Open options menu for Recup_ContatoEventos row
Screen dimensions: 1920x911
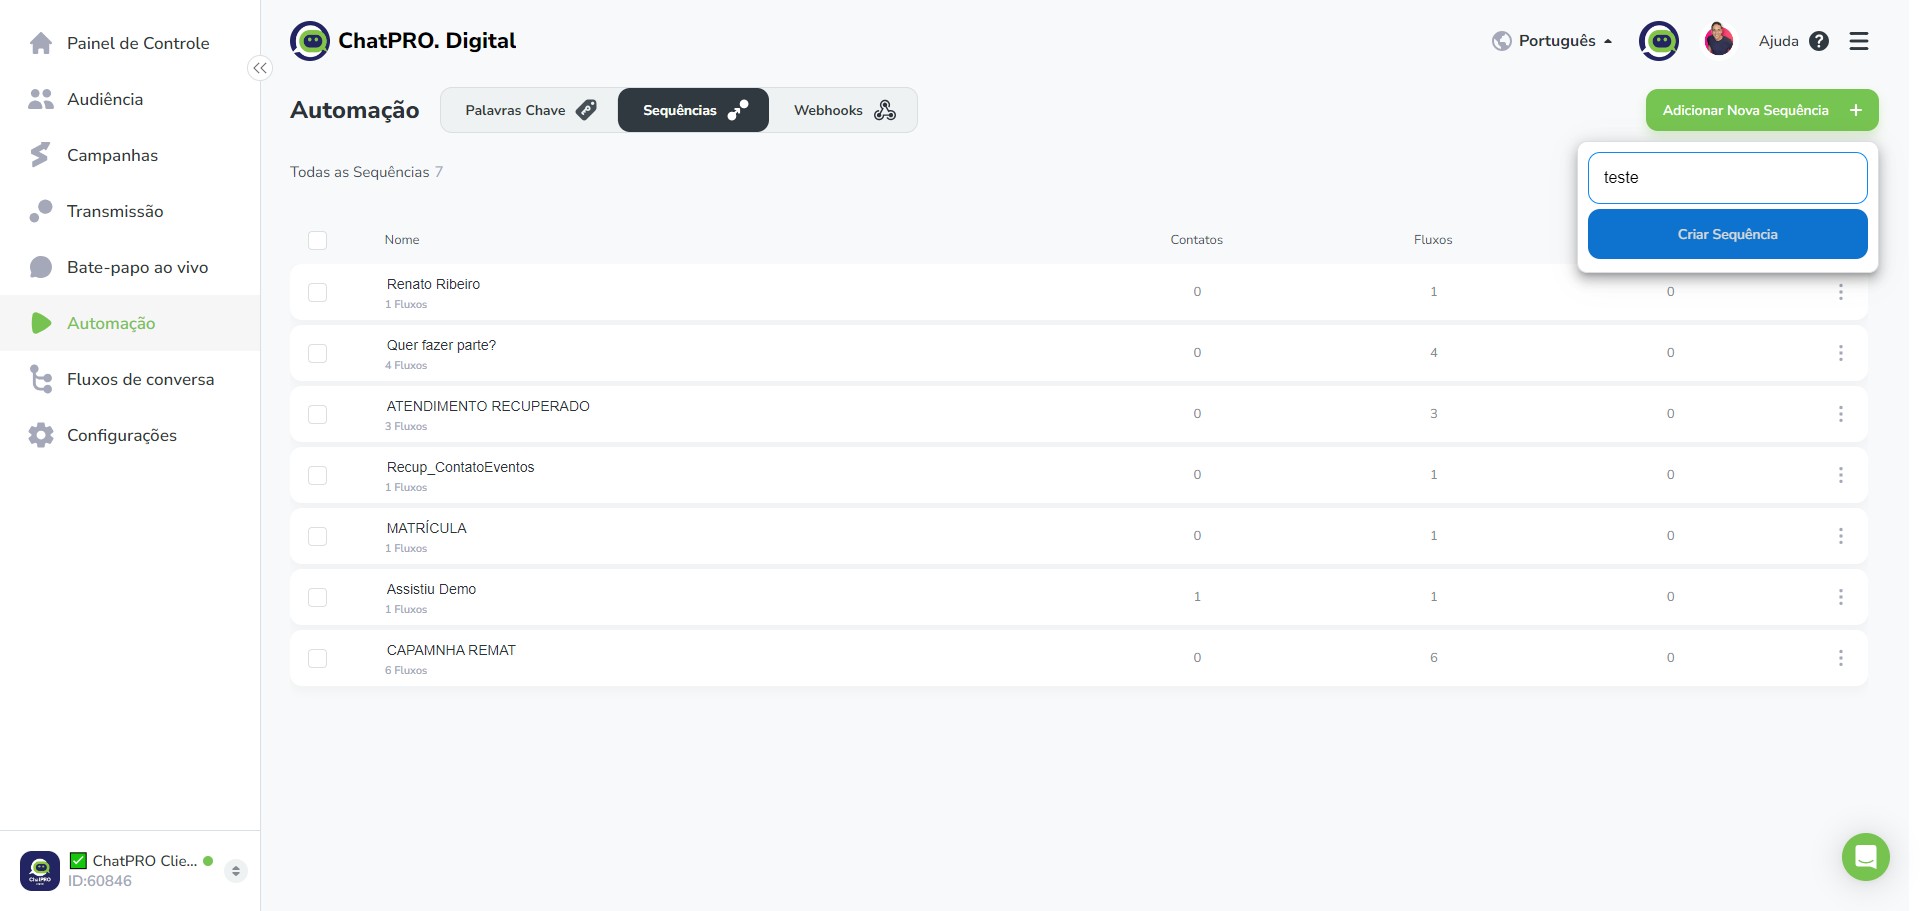[x=1840, y=475]
